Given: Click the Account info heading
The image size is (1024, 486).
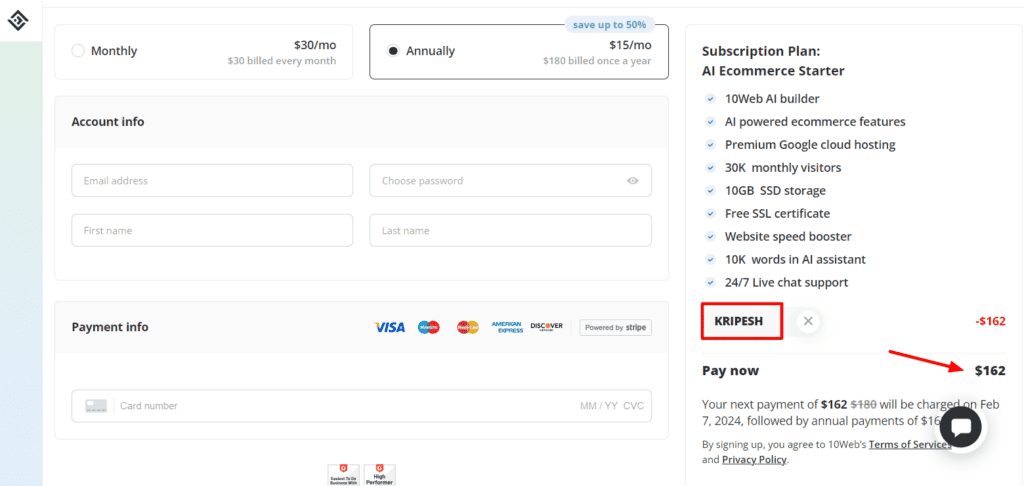Looking at the screenshot, I should 108,122.
